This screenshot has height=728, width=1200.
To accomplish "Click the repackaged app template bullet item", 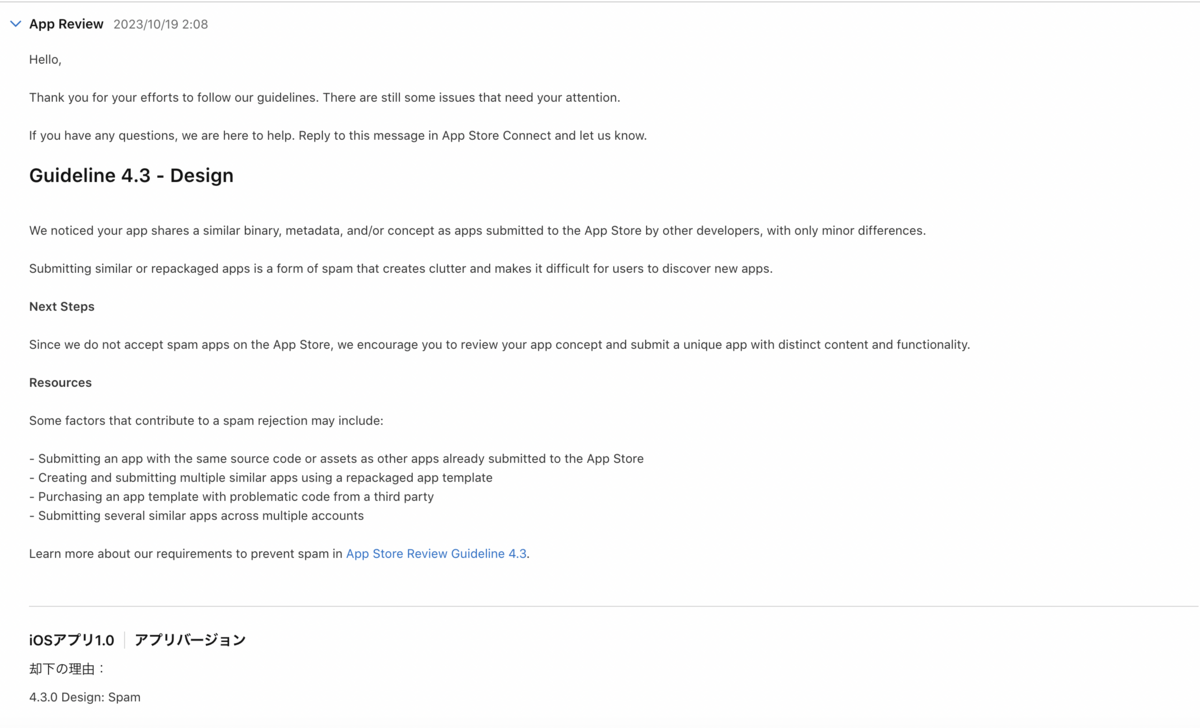I will [x=261, y=477].
